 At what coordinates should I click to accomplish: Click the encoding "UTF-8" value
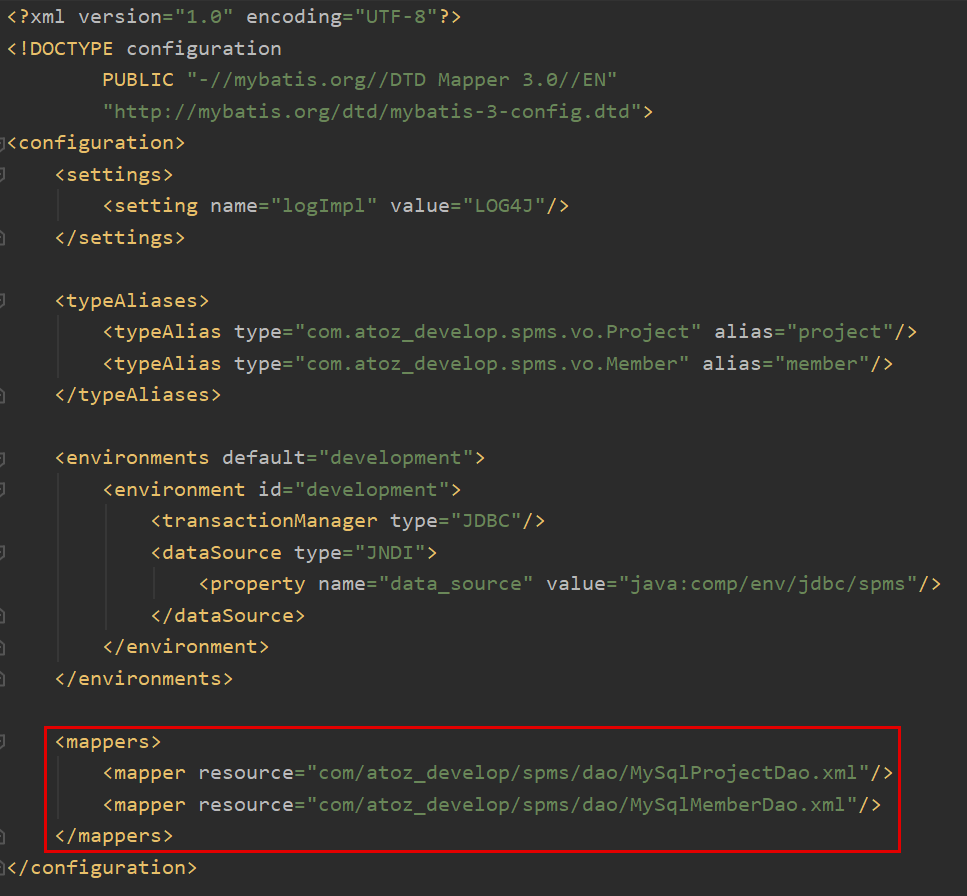(x=397, y=17)
